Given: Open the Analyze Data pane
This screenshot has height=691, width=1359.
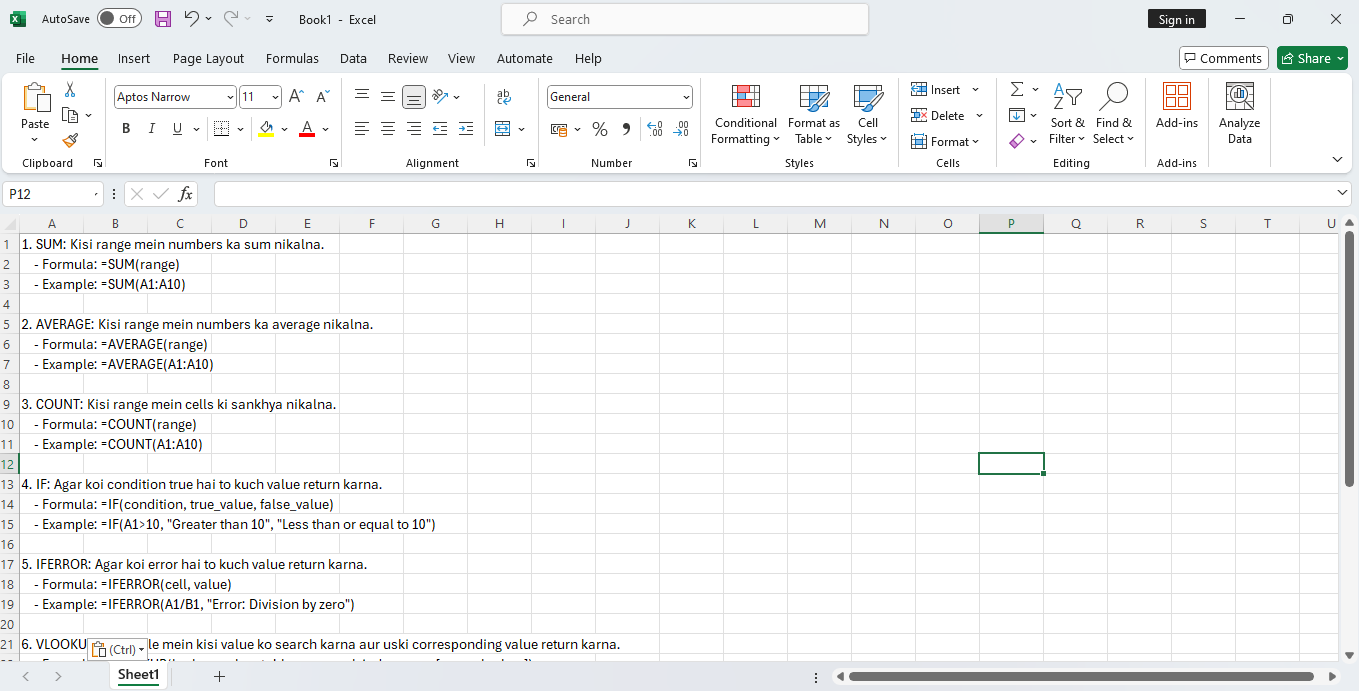Looking at the screenshot, I should [1239, 113].
